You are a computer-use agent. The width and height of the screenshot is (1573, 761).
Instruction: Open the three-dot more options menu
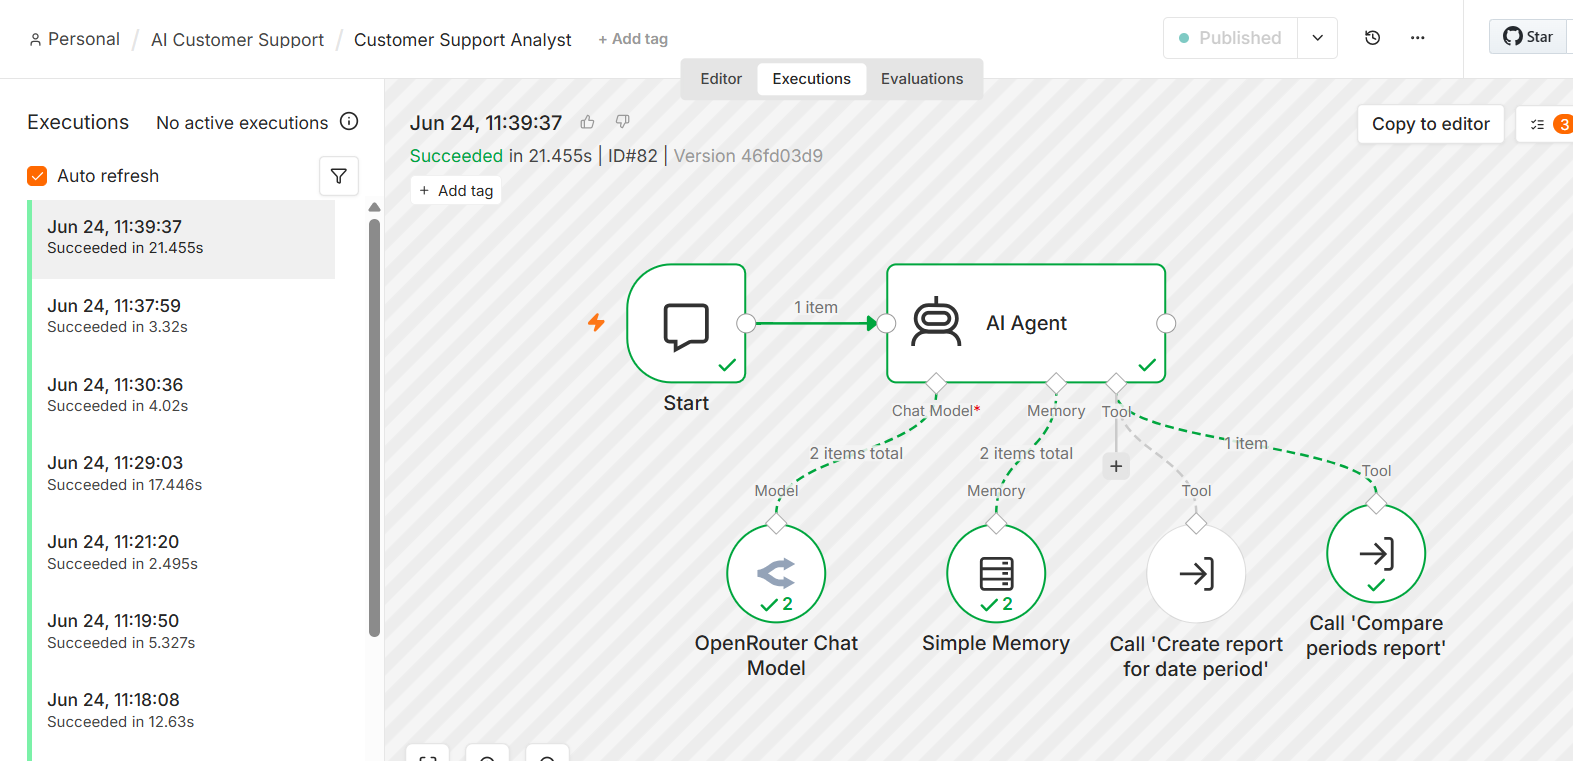click(x=1417, y=38)
